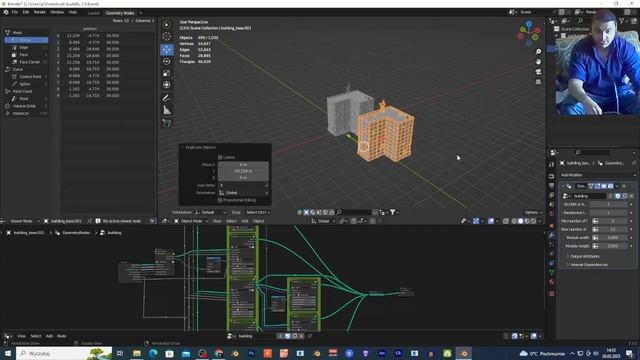Viewport: 640px width, 360px height.
Task: Select the Face domain in spreadsheet
Action: tap(27, 55)
